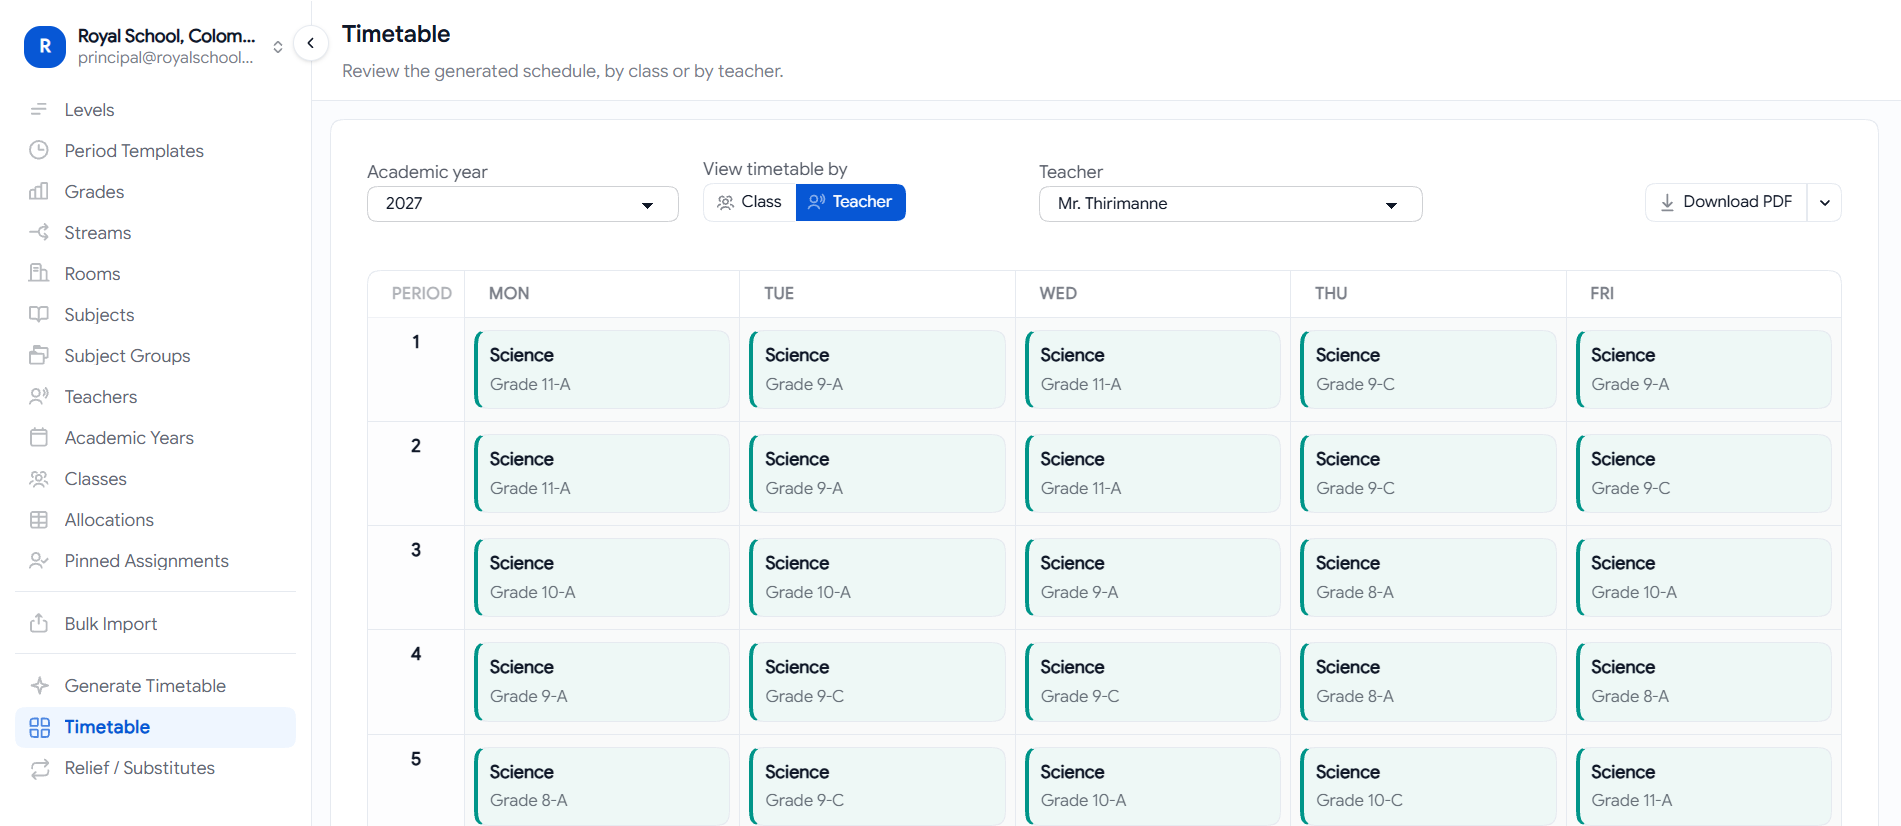Viewport: 1901px width, 826px height.
Task: Collapse the sidebar with the chevron button
Action: [311, 43]
